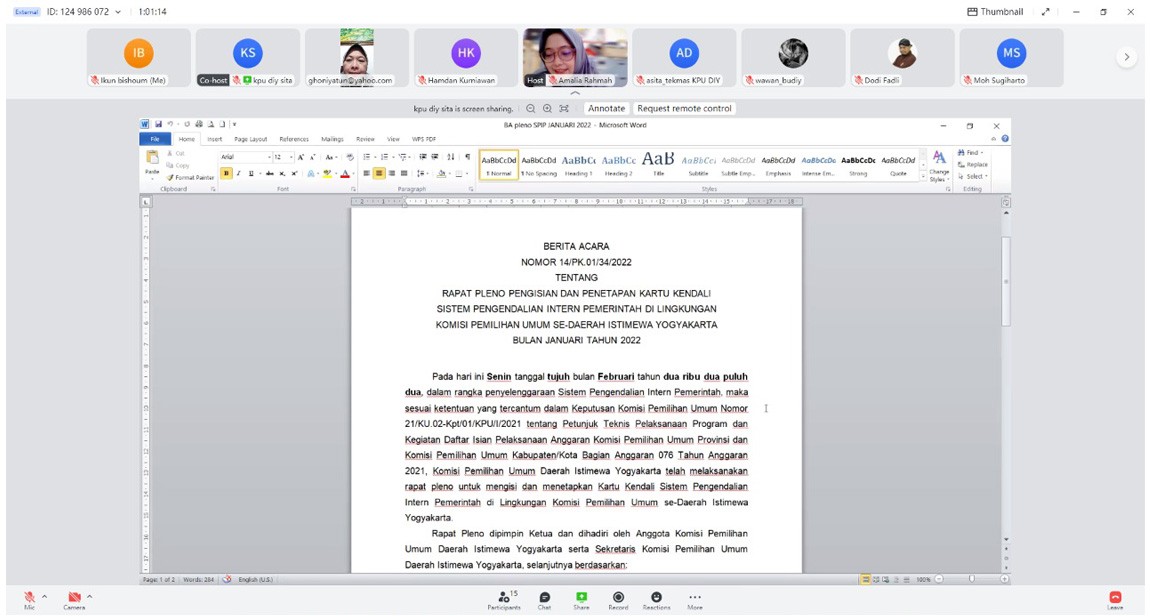This screenshot has height=616, width=1150.
Task: Click the Word zoom slider in status bar
Action: tap(971, 579)
